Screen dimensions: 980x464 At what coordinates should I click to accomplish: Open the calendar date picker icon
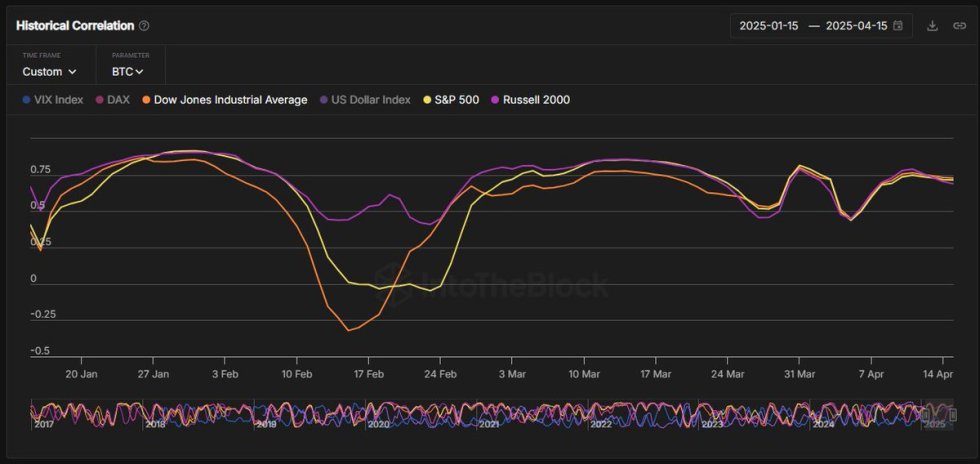click(898, 26)
